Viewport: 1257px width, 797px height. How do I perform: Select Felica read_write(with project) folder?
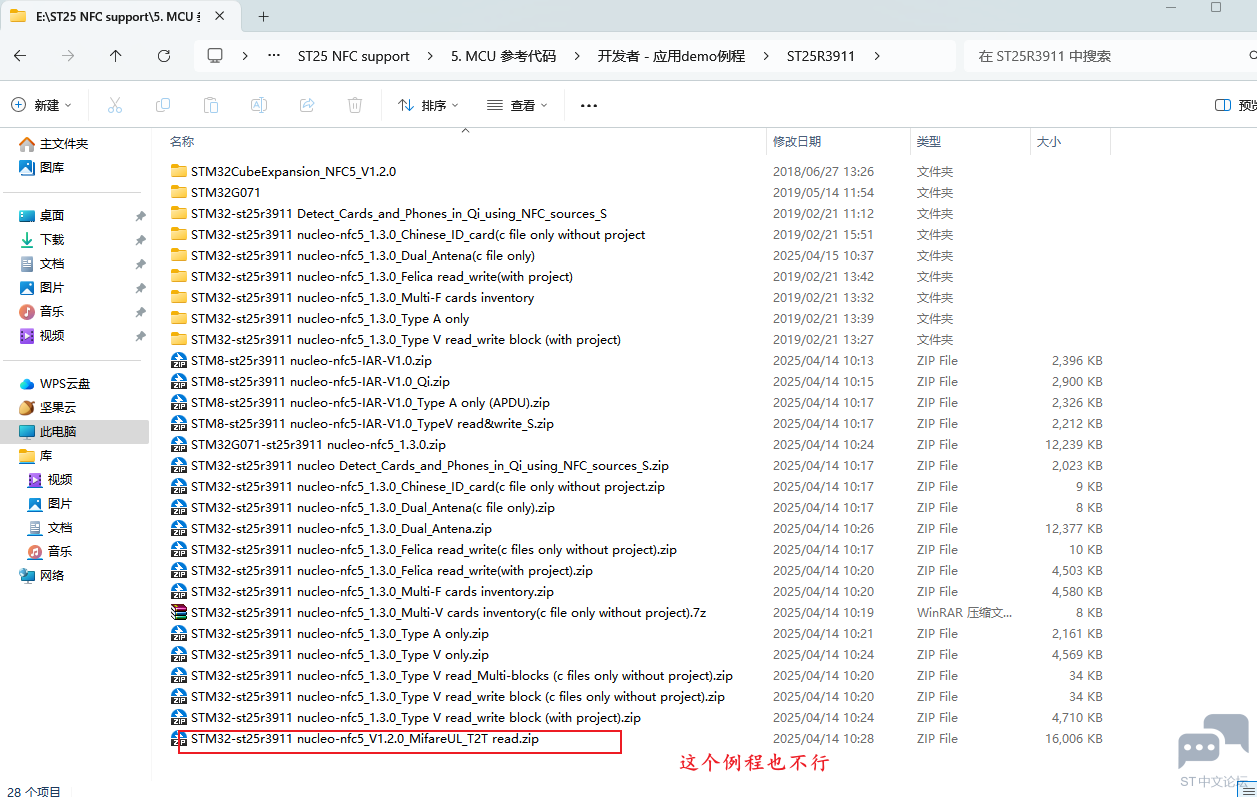[382, 276]
